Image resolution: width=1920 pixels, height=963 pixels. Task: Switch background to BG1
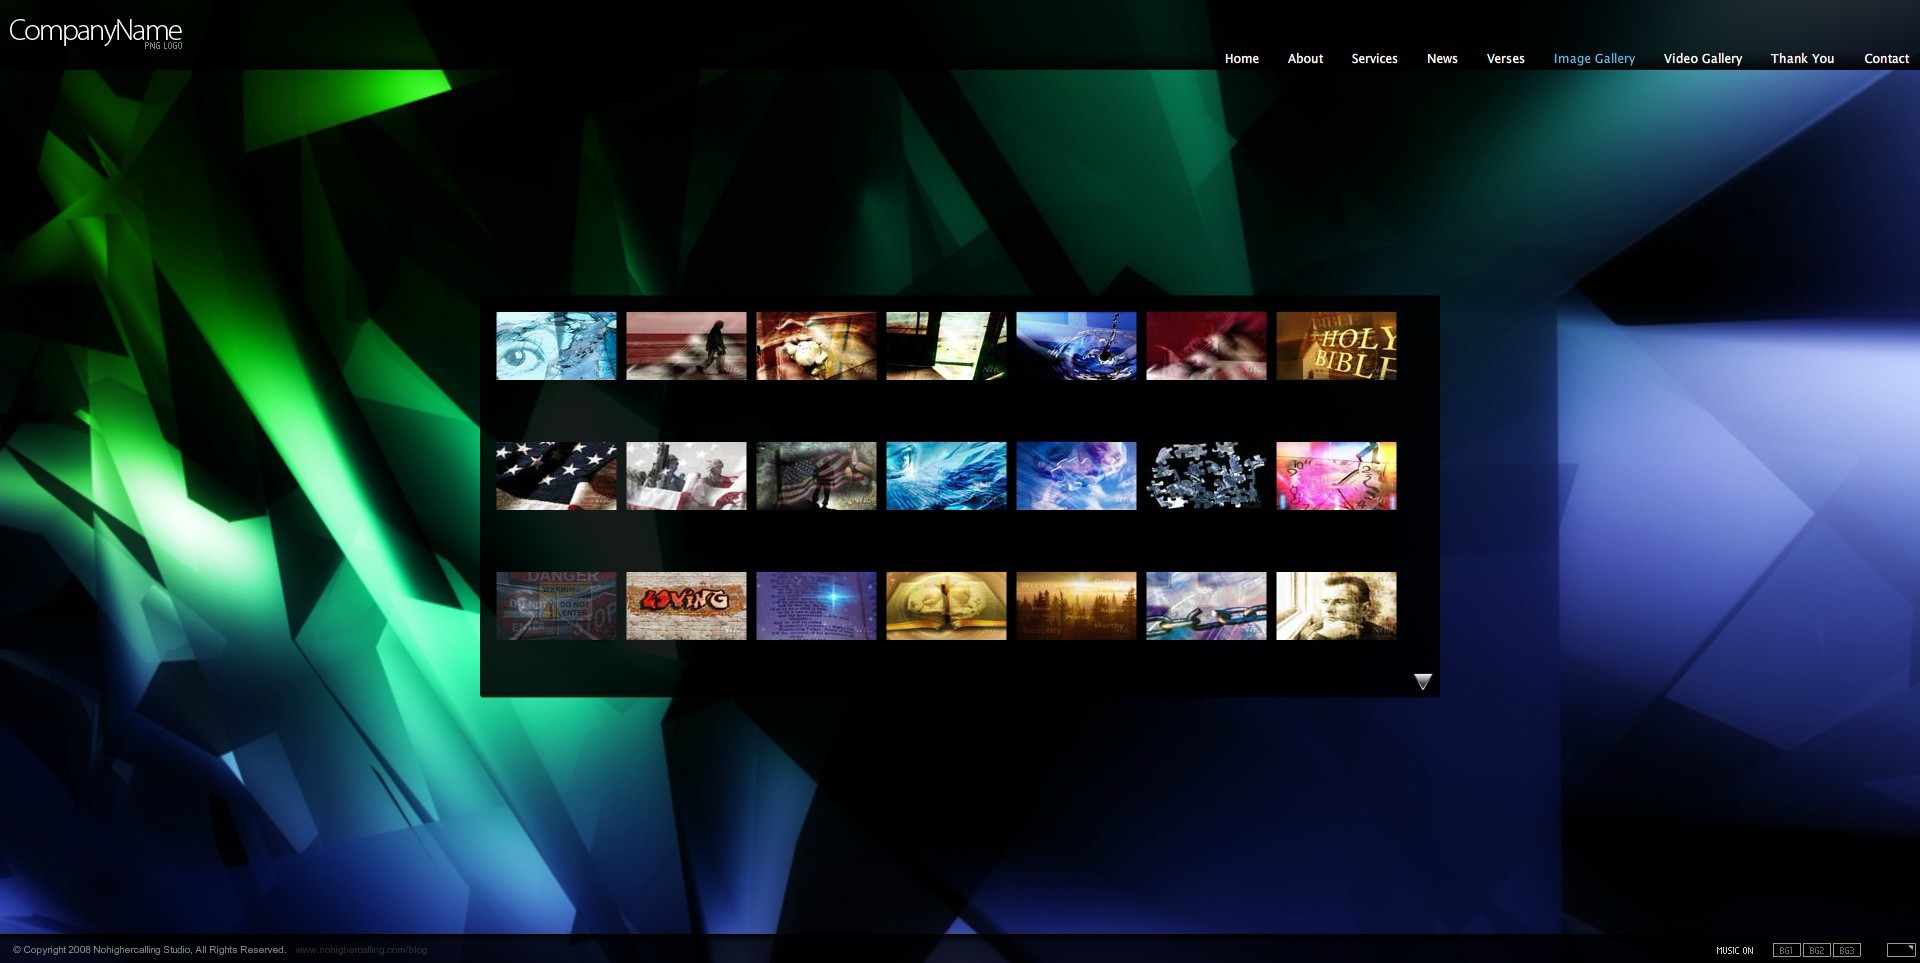1786,950
